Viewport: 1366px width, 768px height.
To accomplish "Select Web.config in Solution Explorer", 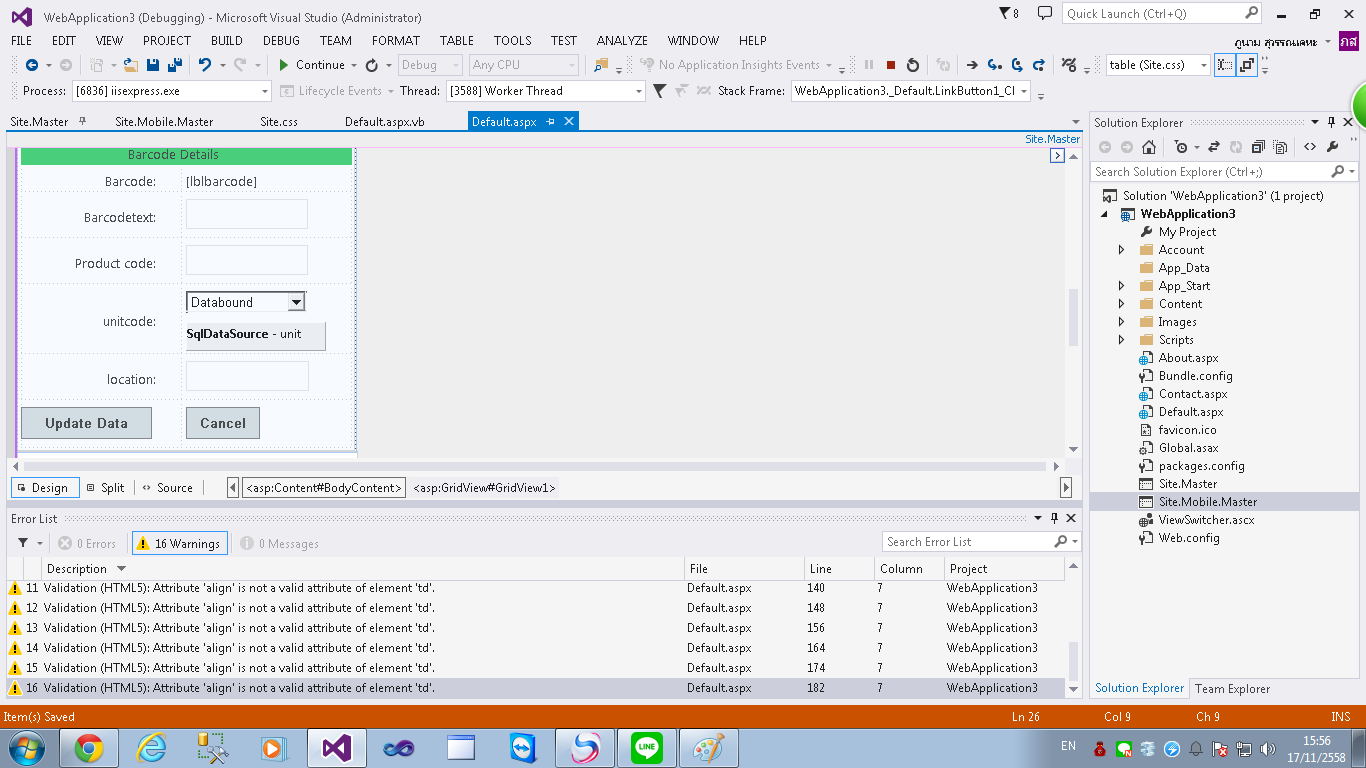I will click(x=1189, y=538).
